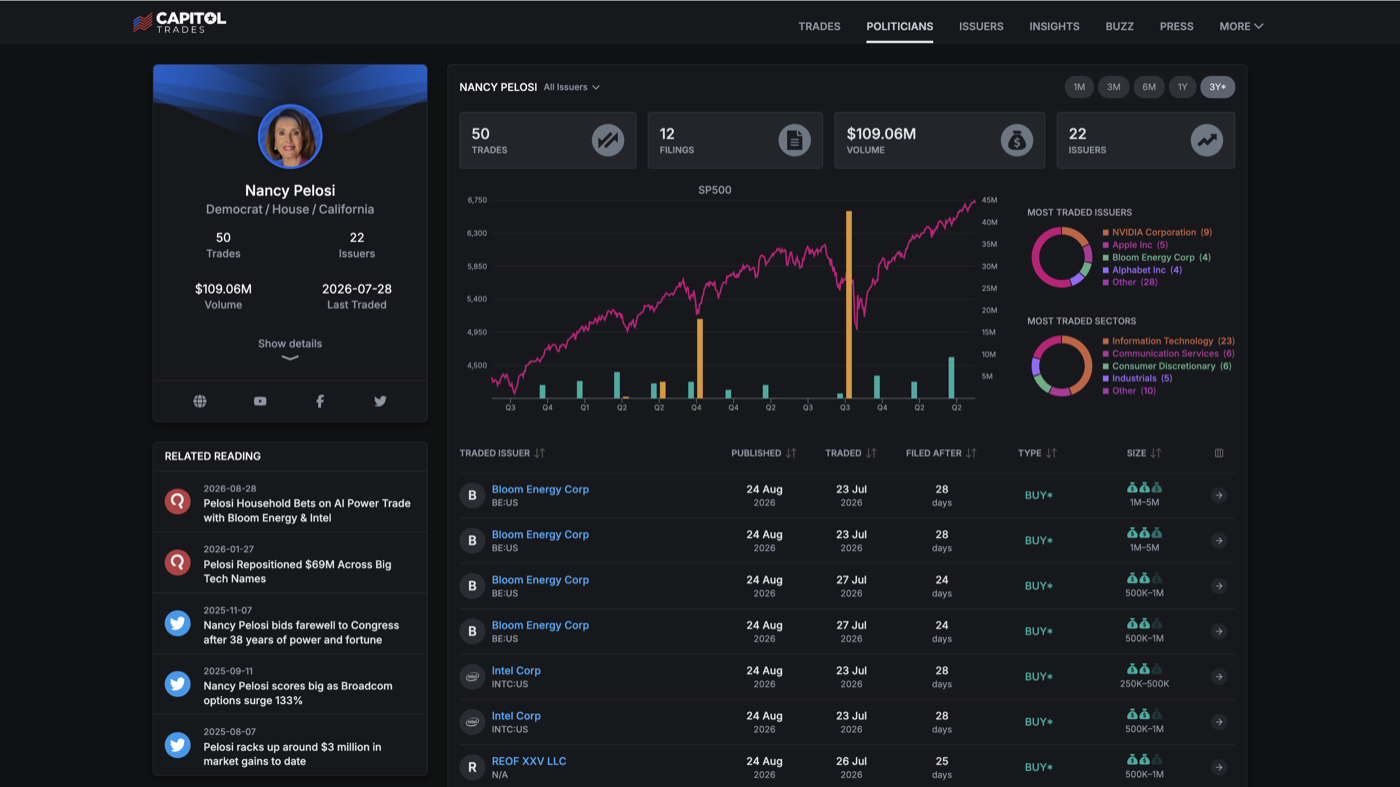The height and width of the screenshot is (787, 1400).
Task: Click the Issuers trending arrow icon
Action: coord(1207,140)
